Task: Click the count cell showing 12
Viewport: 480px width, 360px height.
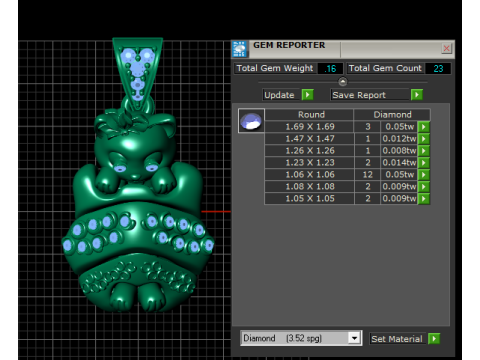Action: (367, 175)
